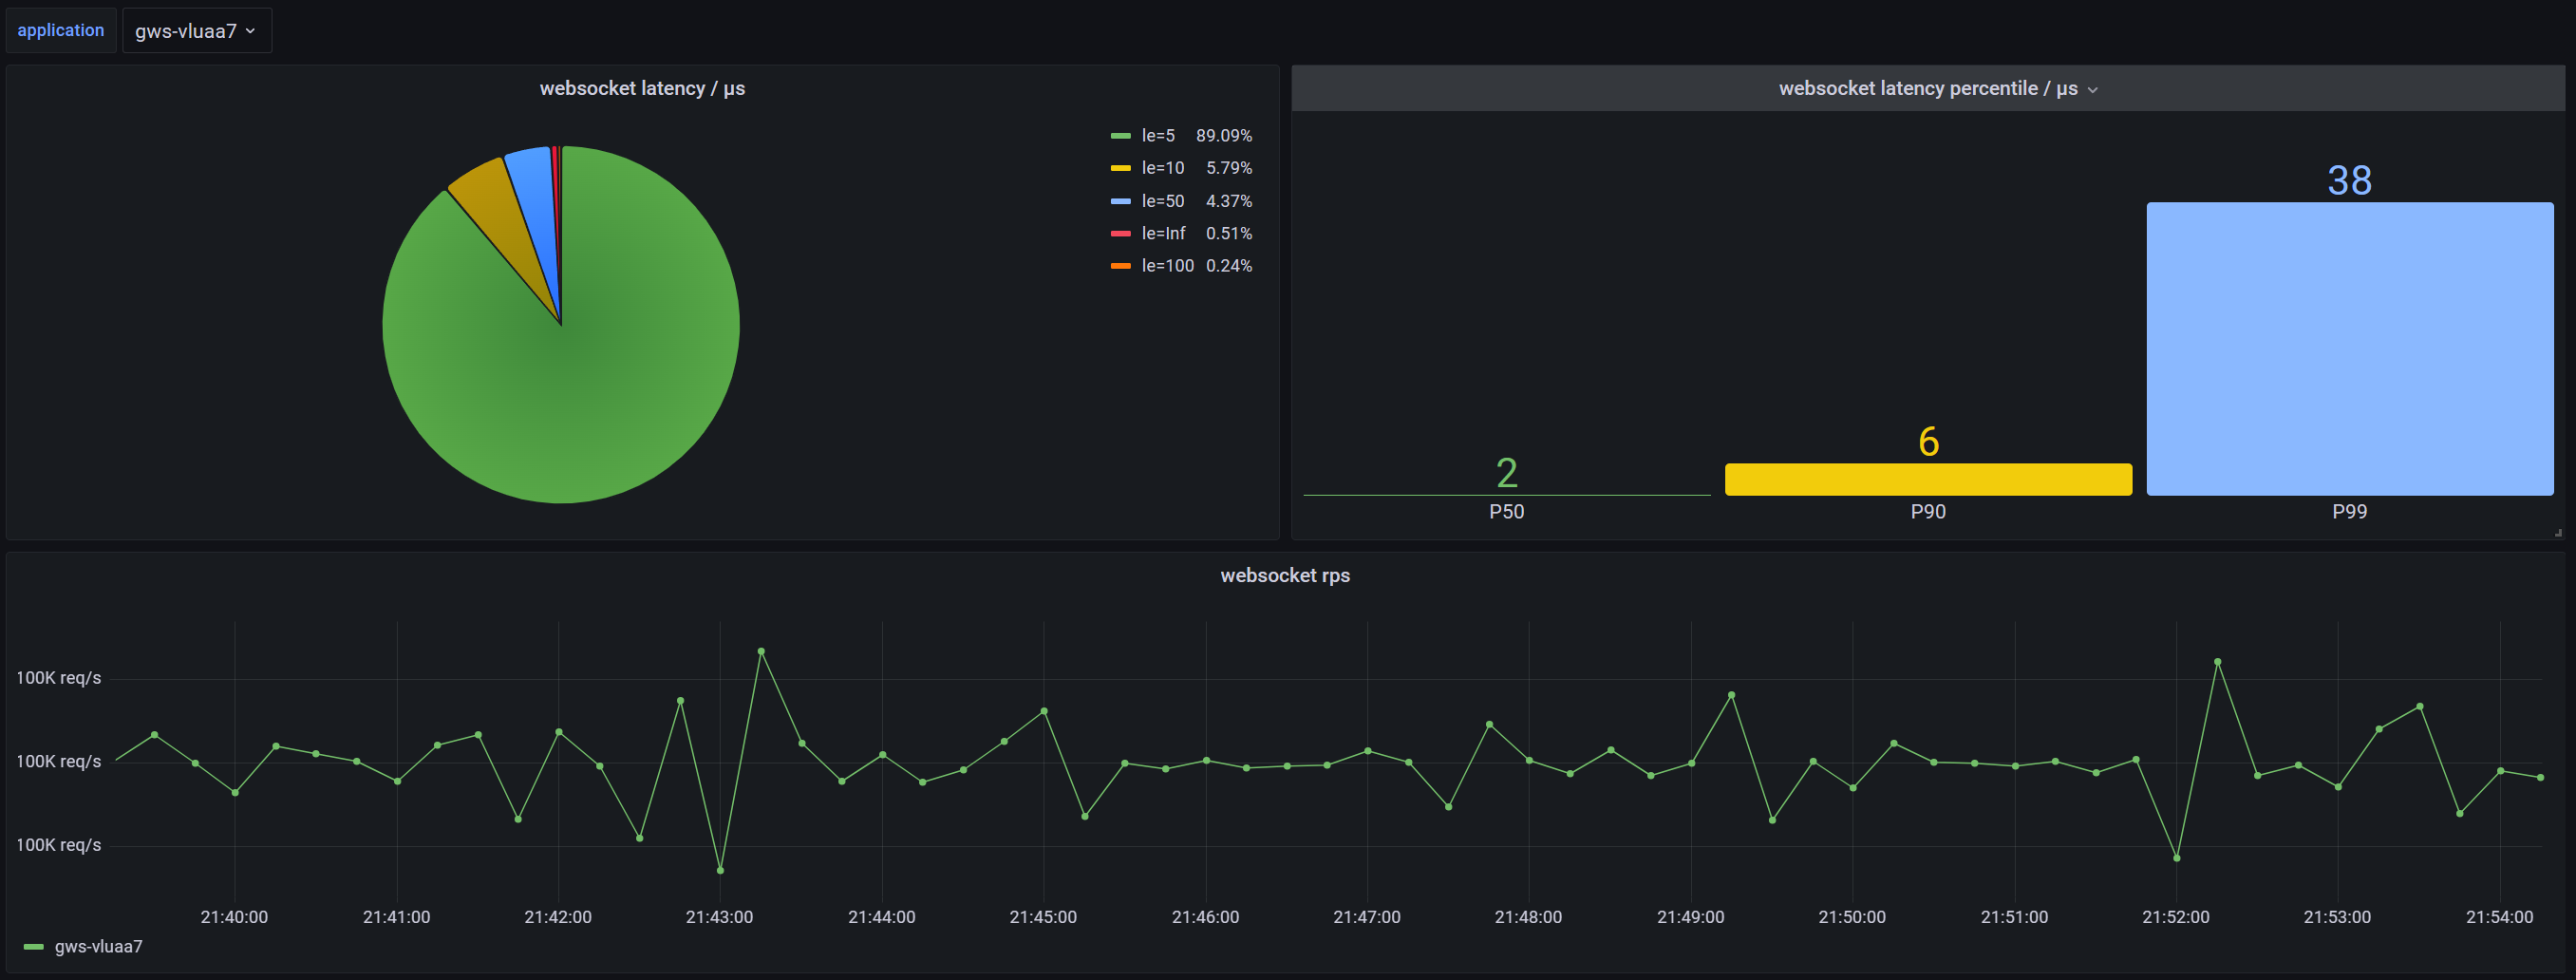Click the yellow le=10 legend color swatch
The width and height of the screenshot is (2576, 980).
click(x=1120, y=168)
